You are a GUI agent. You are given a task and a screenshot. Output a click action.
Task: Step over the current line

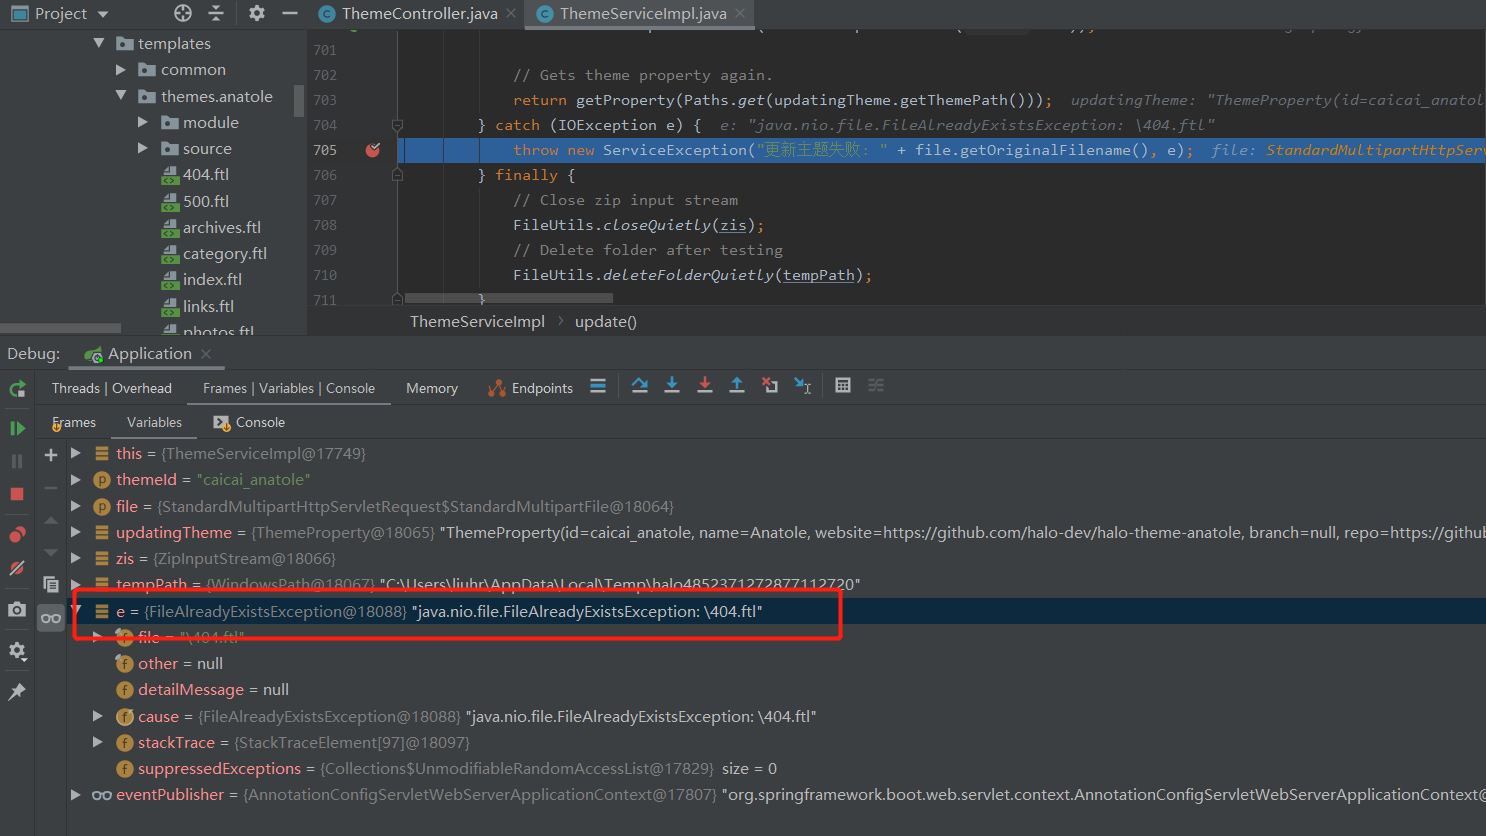point(640,386)
